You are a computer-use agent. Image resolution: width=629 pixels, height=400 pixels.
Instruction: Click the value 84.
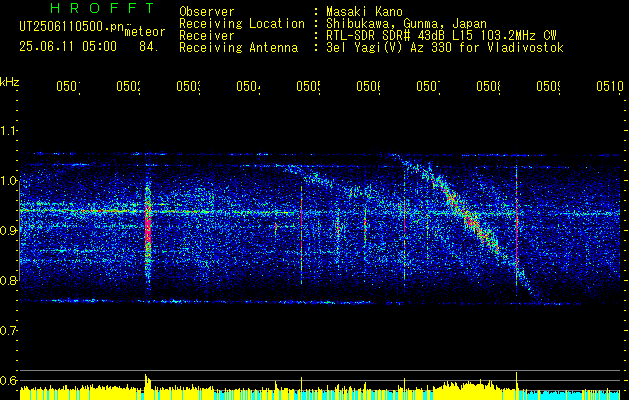(149, 47)
